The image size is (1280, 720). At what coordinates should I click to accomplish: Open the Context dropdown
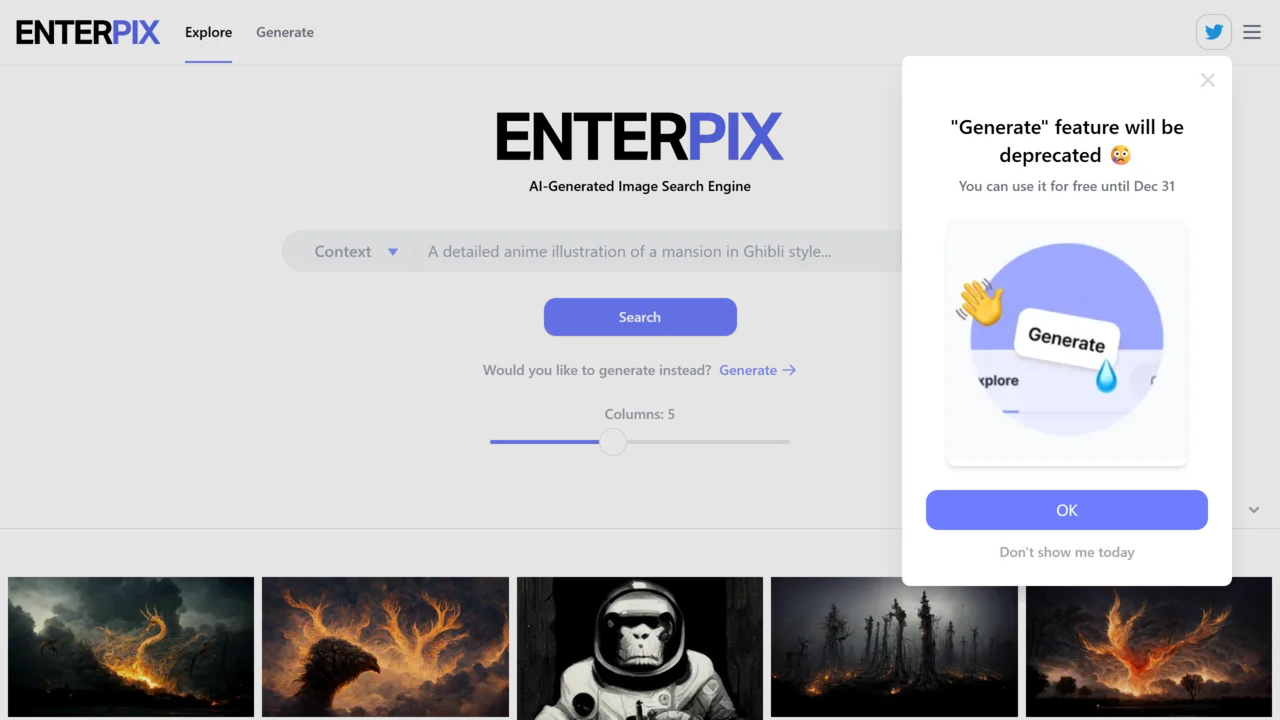(356, 252)
